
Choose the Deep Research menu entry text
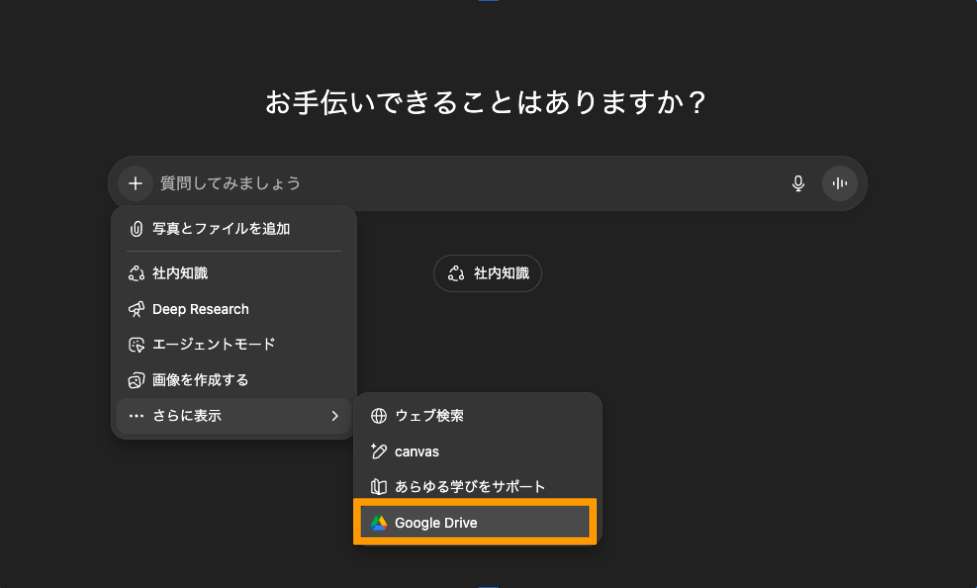[200, 309]
